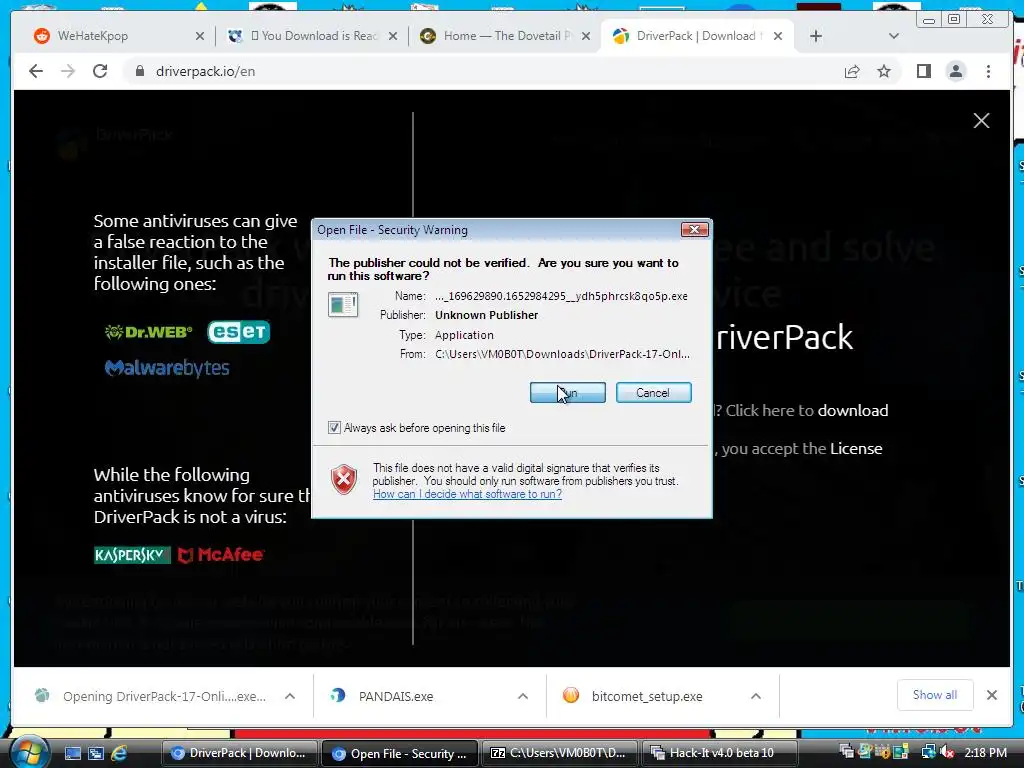Image resolution: width=1024 pixels, height=768 pixels.
Task: Open 'How can I decide what software to run?' link
Action: click(x=468, y=494)
